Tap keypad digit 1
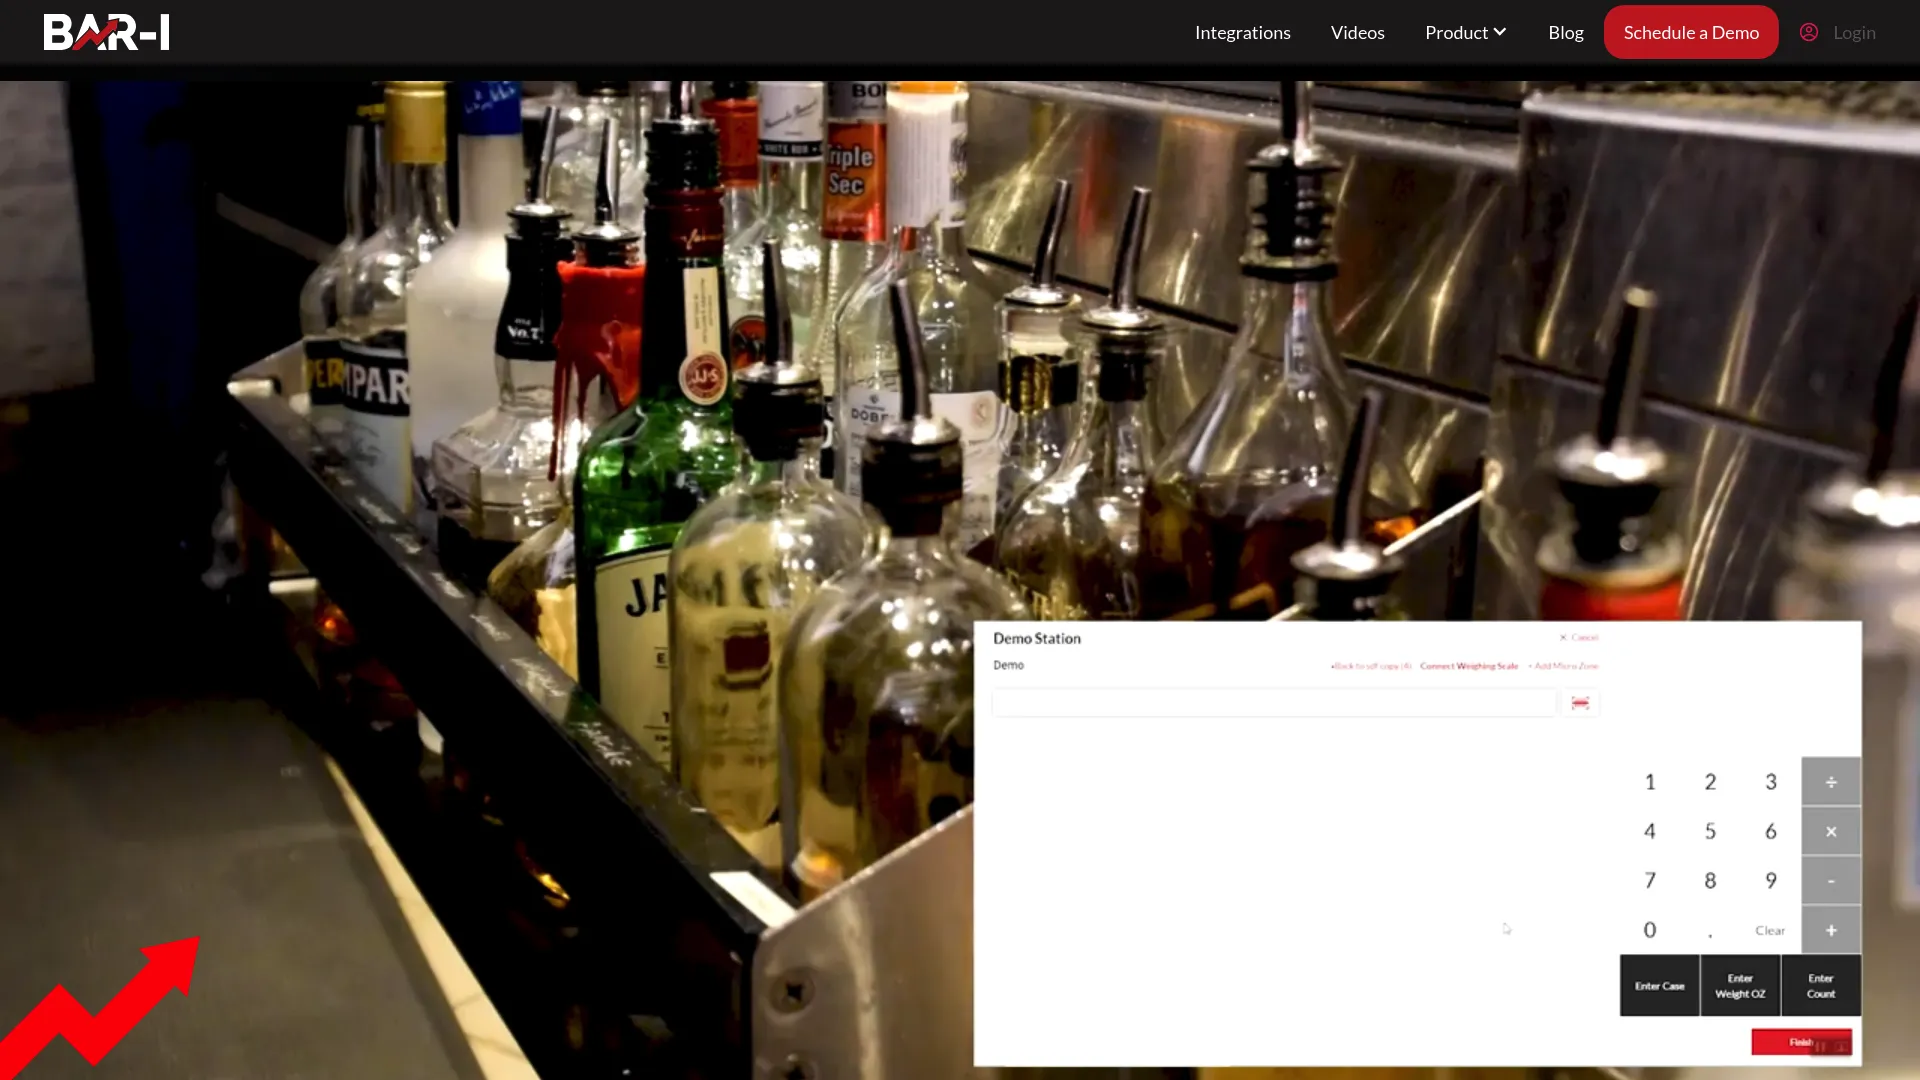 (x=1650, y=781)
